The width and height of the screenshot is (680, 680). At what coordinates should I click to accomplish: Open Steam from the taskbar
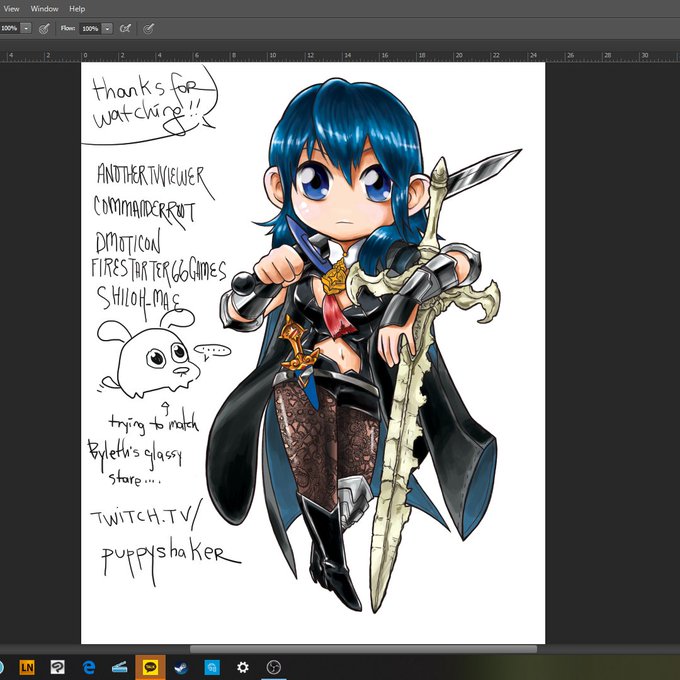pos(181,667)
